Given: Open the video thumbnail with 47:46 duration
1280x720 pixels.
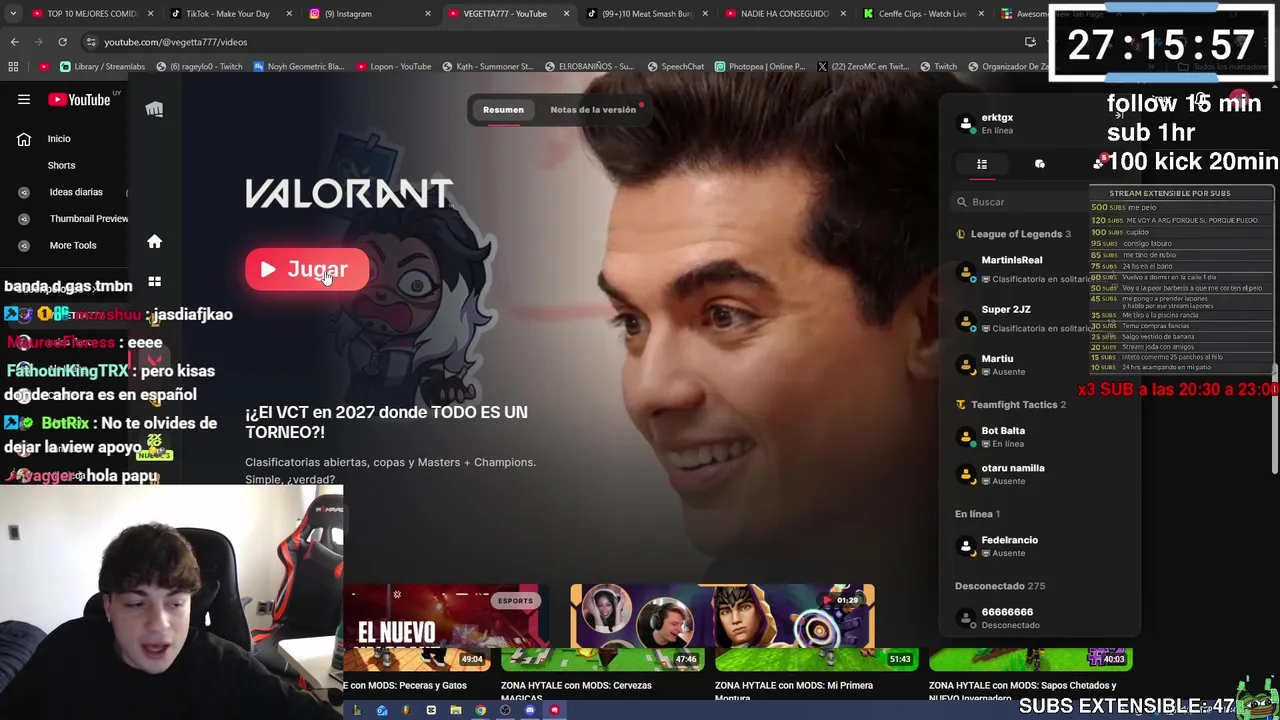Looking at the screenshot, I should tap(602, 659).
